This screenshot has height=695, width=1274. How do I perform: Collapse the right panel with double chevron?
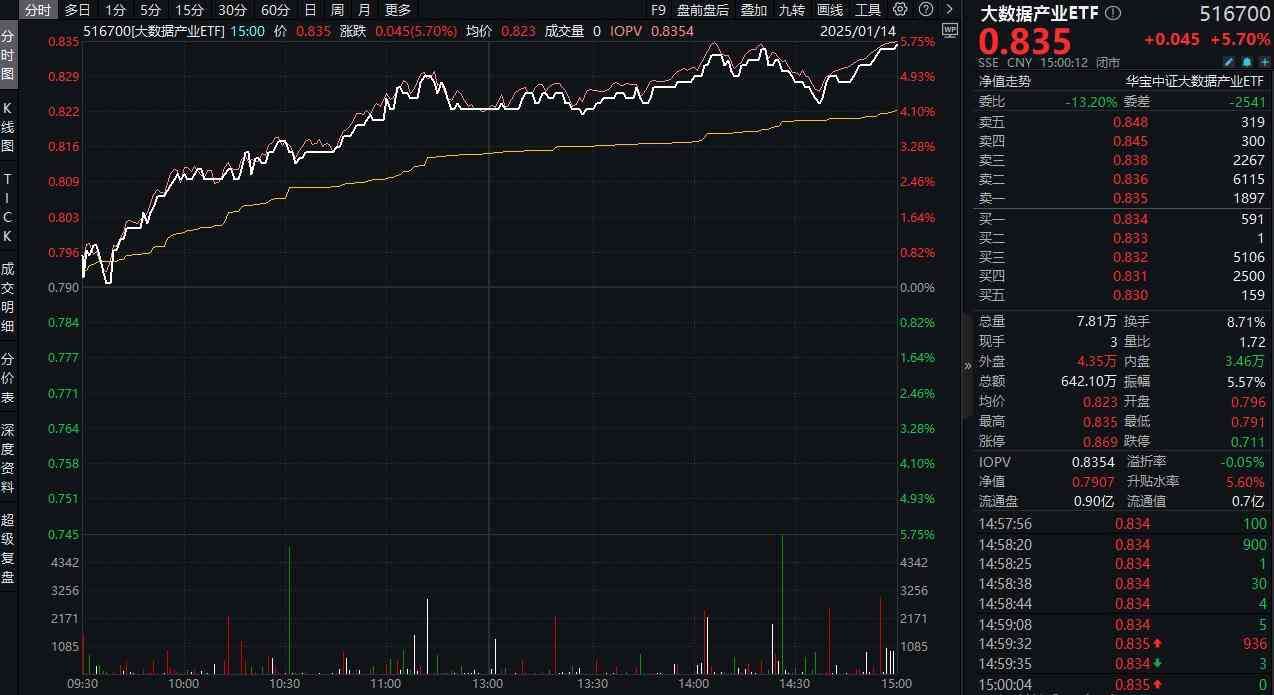coord(967,366)
